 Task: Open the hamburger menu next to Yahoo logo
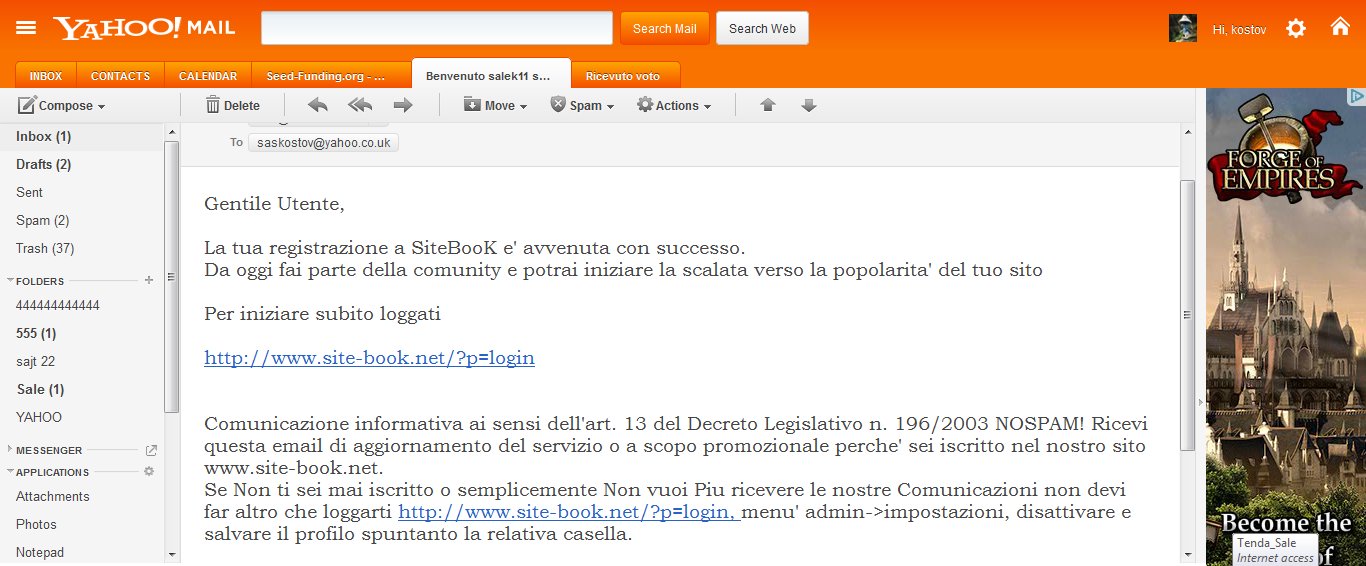click(26, 28)
